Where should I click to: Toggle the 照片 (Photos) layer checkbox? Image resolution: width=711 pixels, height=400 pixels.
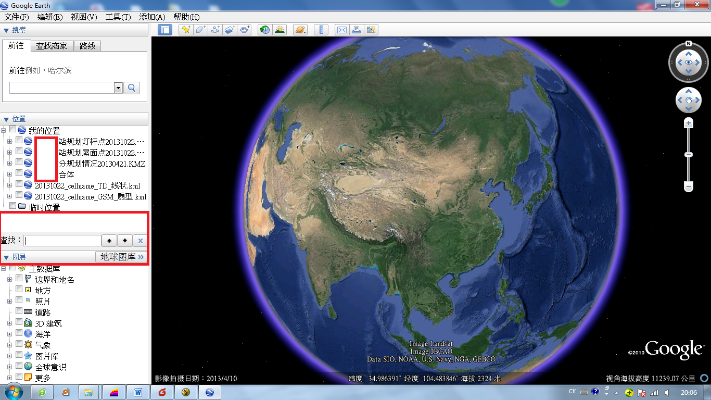(19, 300)
